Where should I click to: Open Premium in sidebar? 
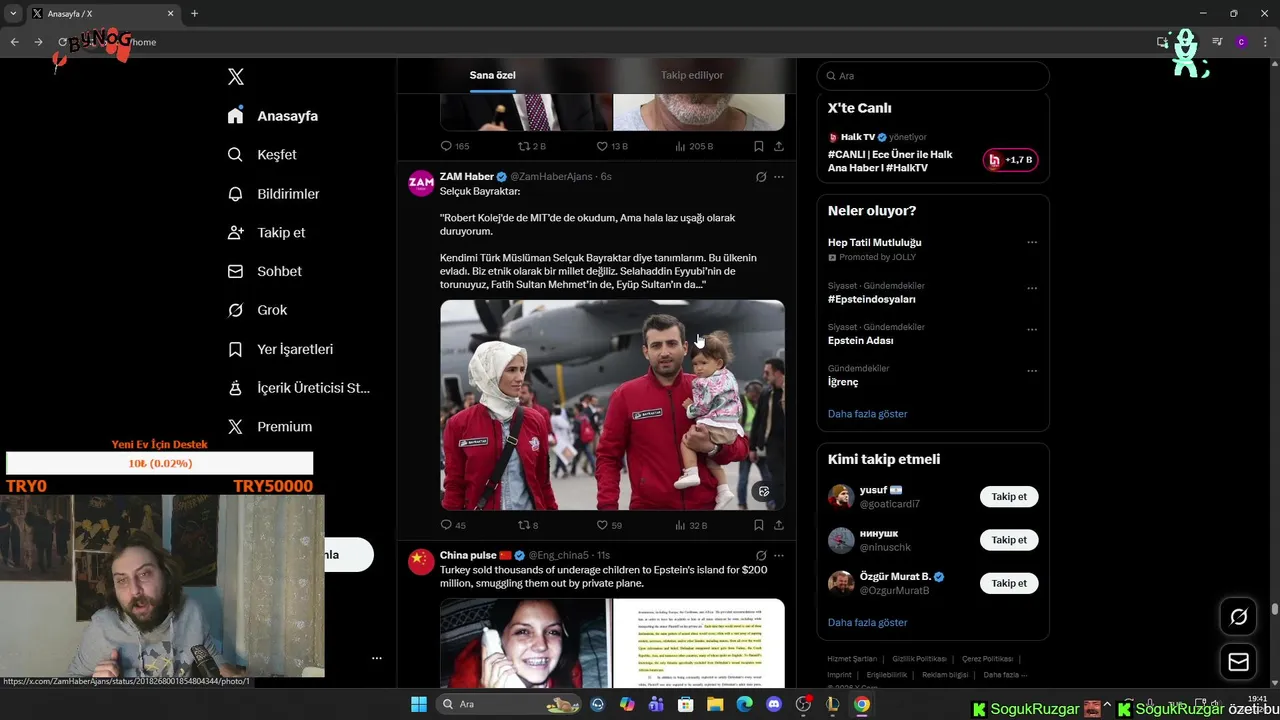click(269, 426)
